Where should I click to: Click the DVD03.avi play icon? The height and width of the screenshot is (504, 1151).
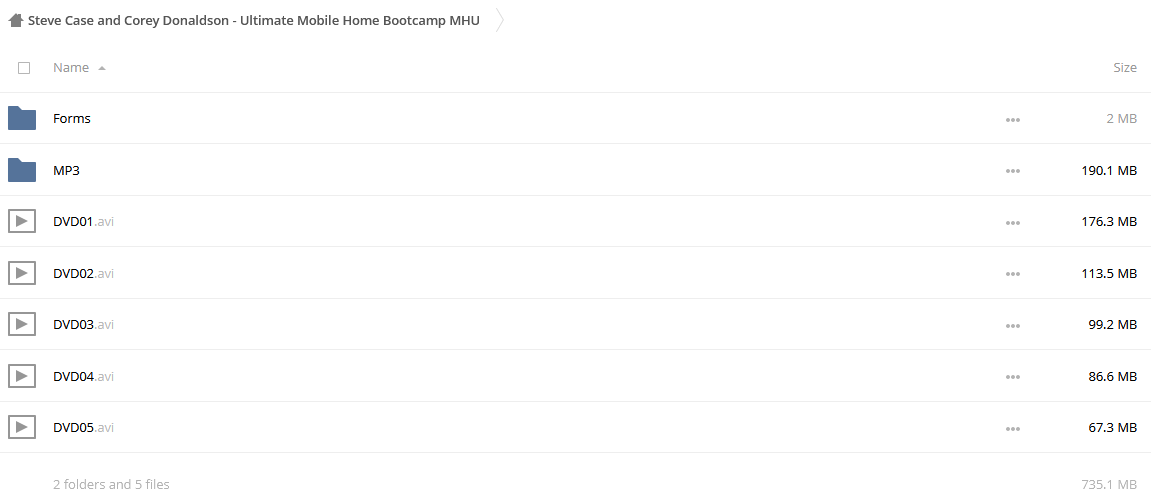[22, 324]
